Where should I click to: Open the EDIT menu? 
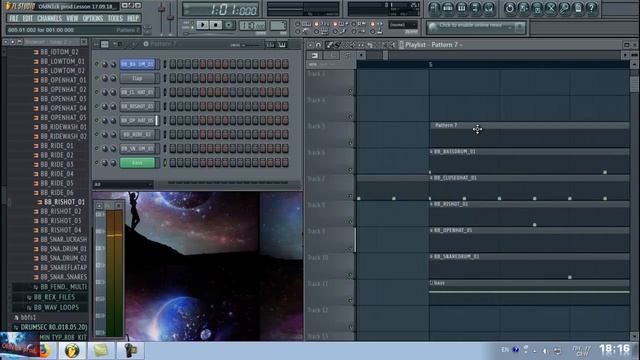27,18
